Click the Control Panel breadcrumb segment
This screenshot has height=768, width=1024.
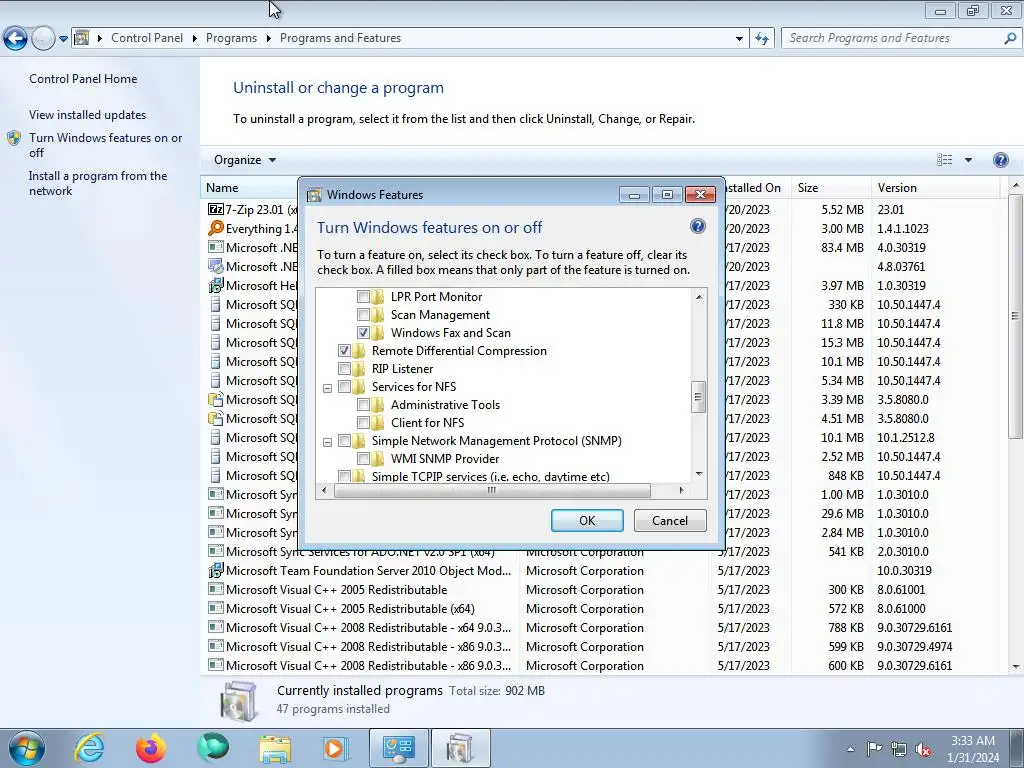pyautogui.click(x=147, y=38)
